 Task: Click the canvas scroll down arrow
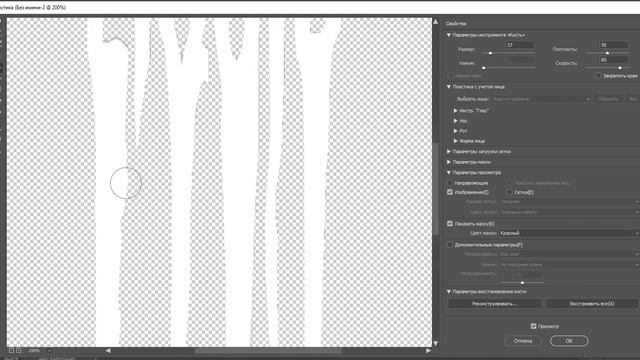[436, 343]
